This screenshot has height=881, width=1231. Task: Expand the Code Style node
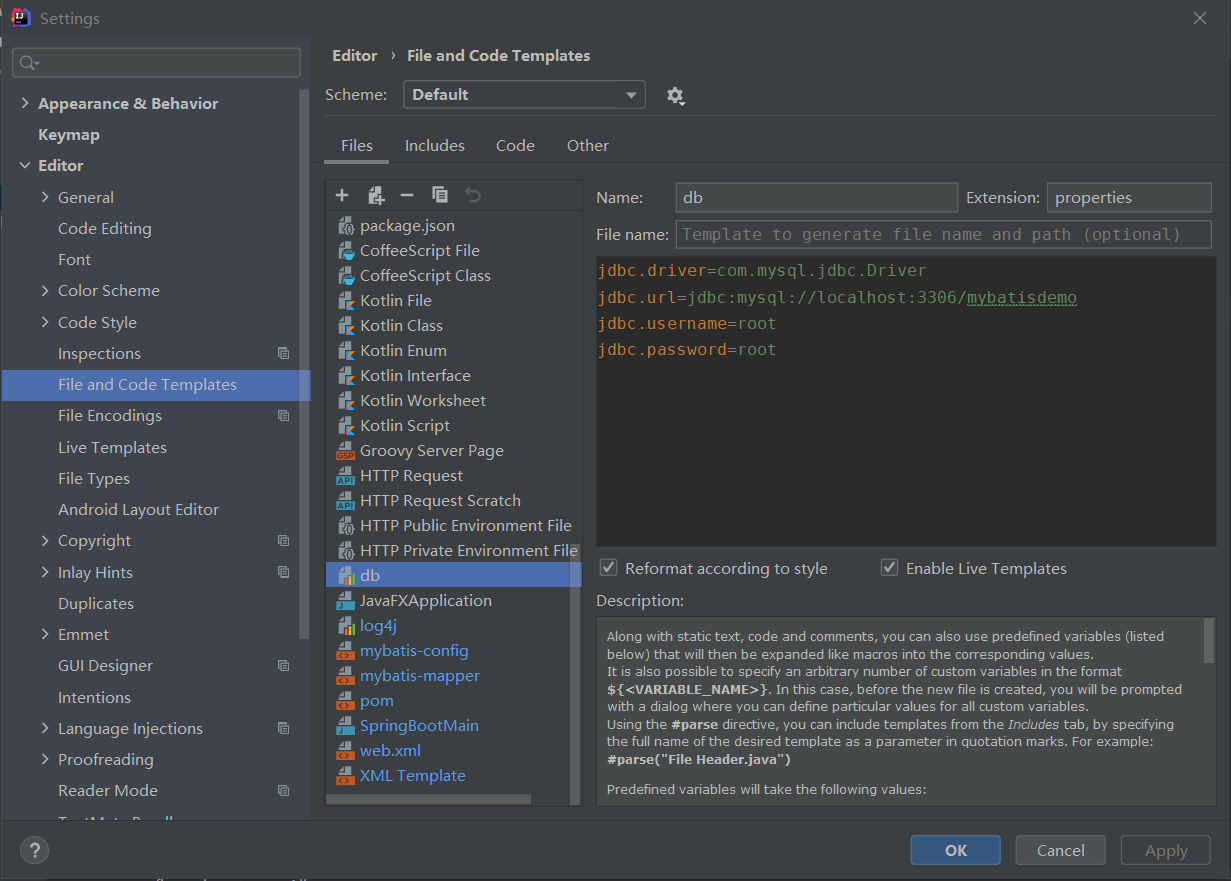[45, 322]
